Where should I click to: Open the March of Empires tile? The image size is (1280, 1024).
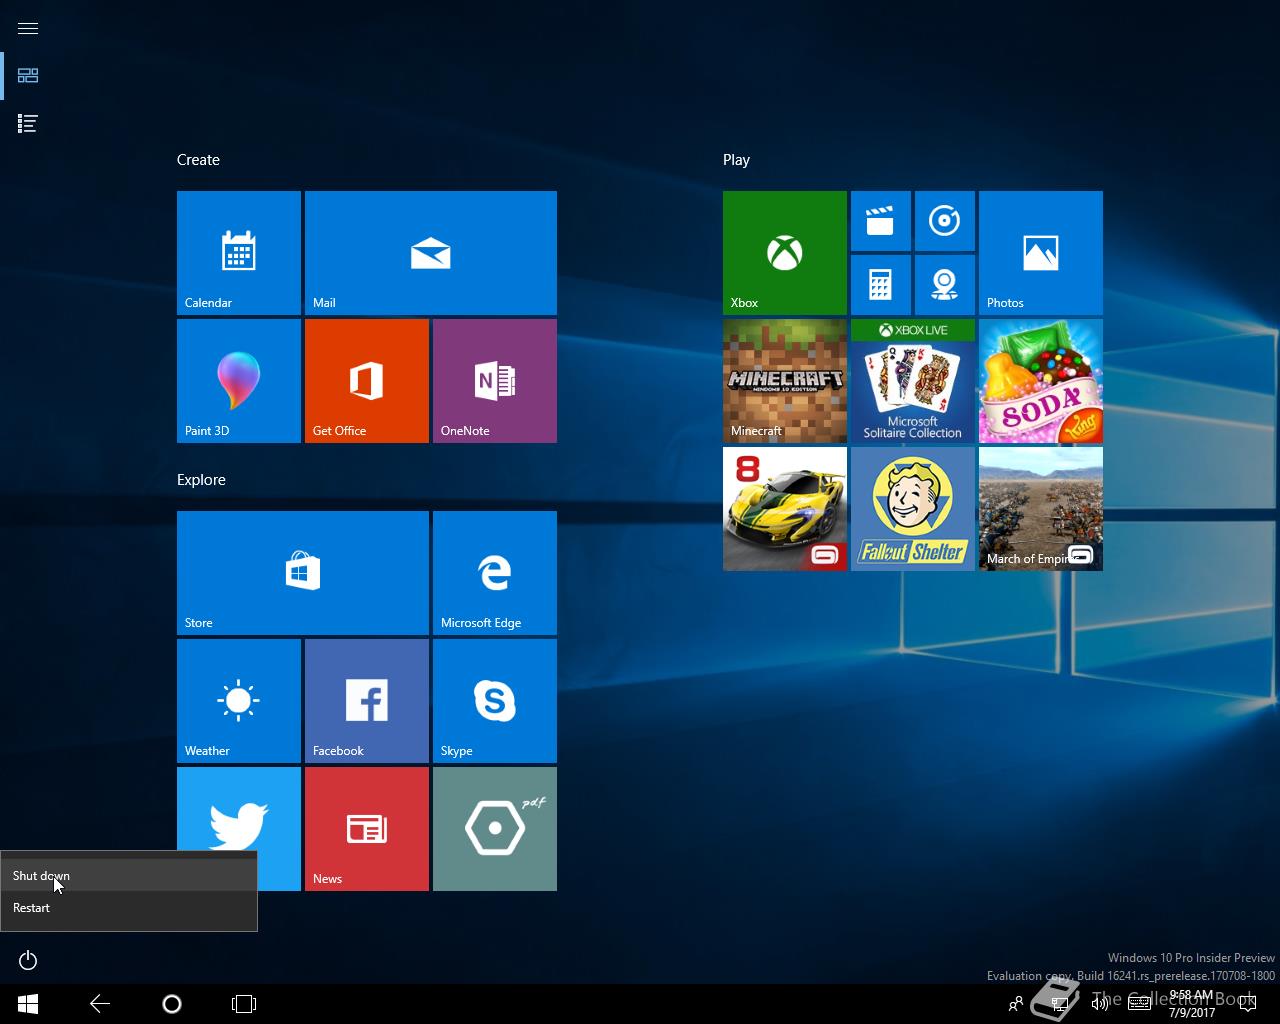coord(1041,509)
